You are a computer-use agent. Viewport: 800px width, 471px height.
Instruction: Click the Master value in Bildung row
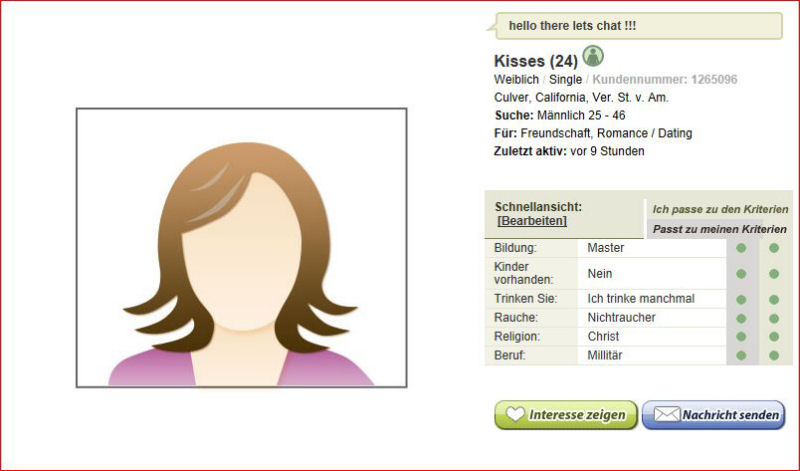click(x=606, y=248)
